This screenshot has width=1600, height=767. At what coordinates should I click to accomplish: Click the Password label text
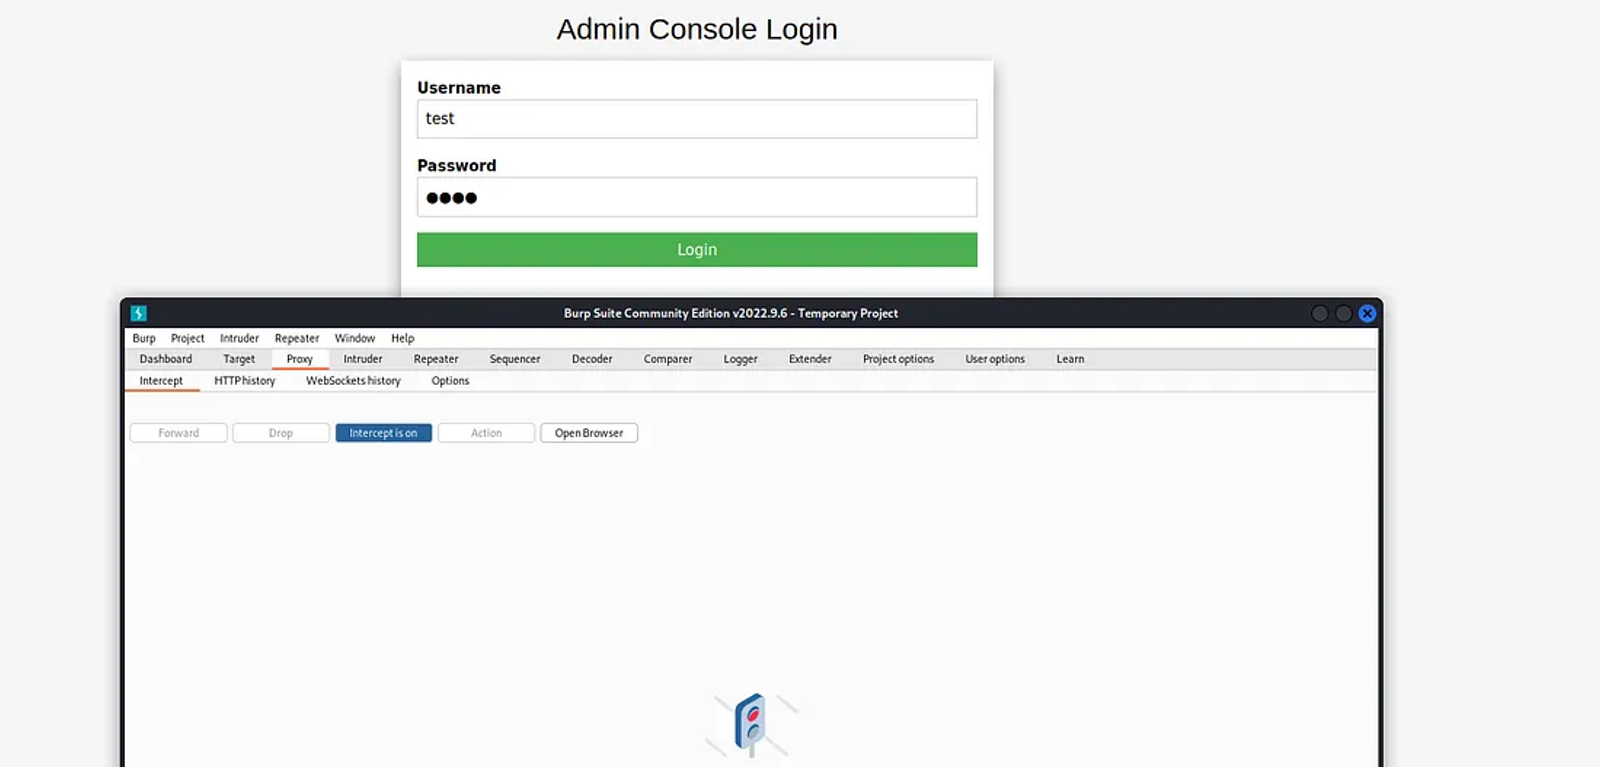(x=457, y=166)
